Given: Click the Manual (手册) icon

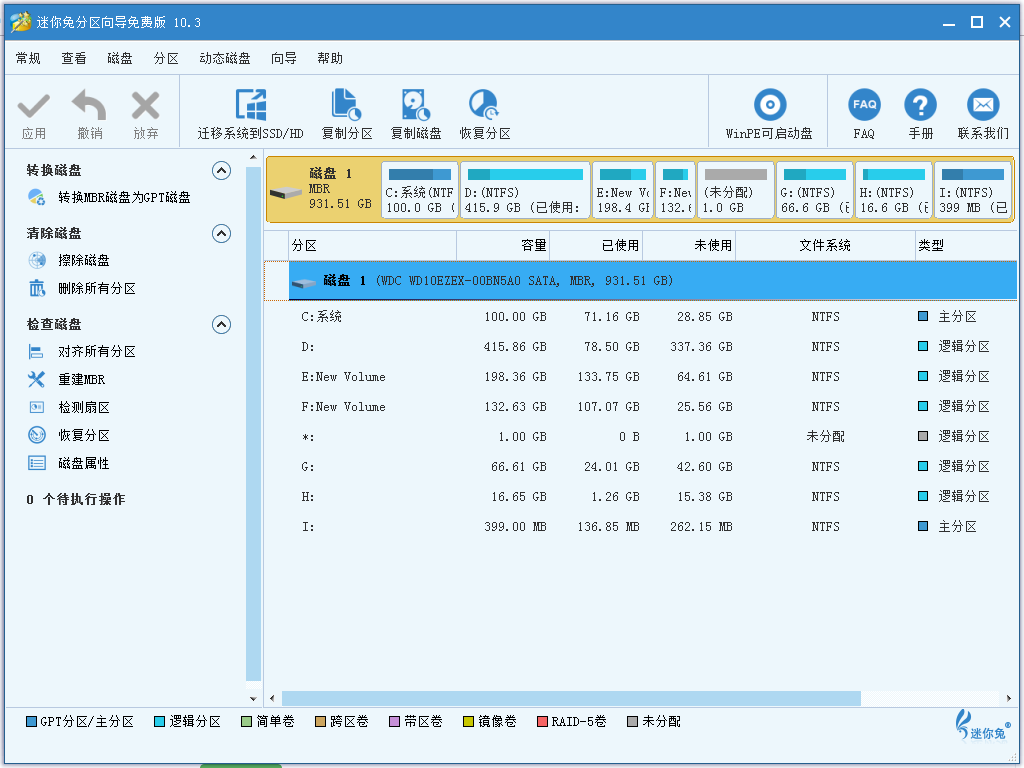Looking at the screenshot, I should coord(920,106).
